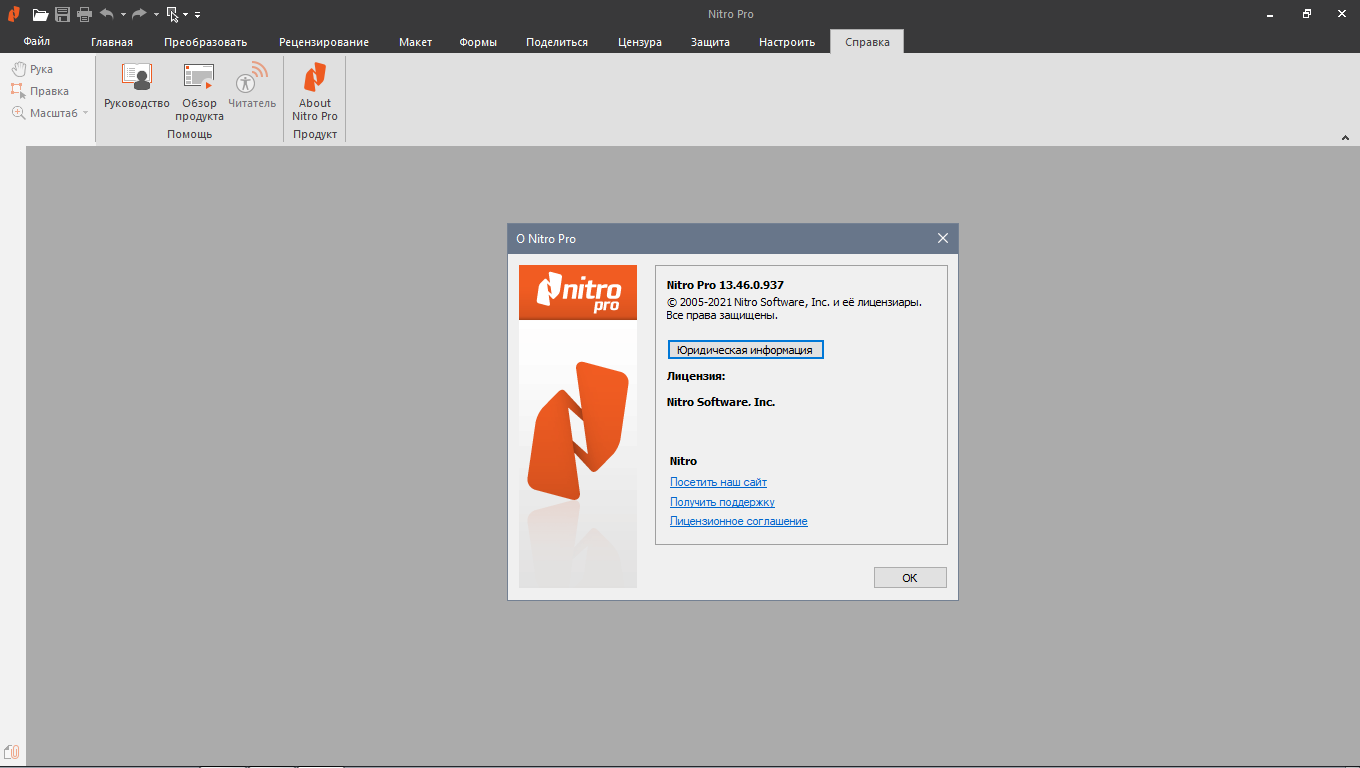Switch to the Настроить tab
Image resolution: width=1360 pixels, height=768 pixels.
[787, 42]
